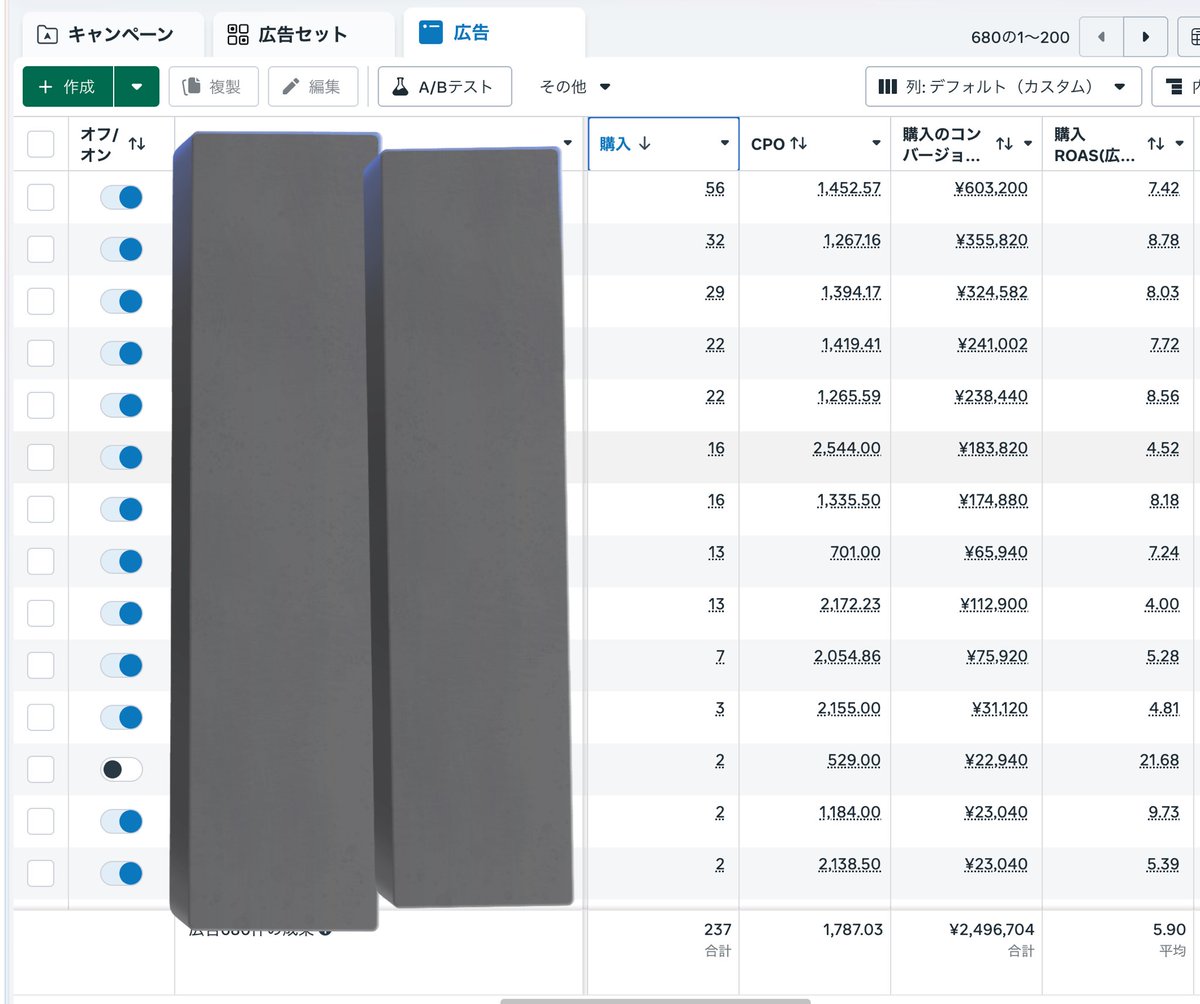The width and height of the screenshot is (1200, 1004).
Task: Sort by CPO column arrows
Action: (799, 144)
